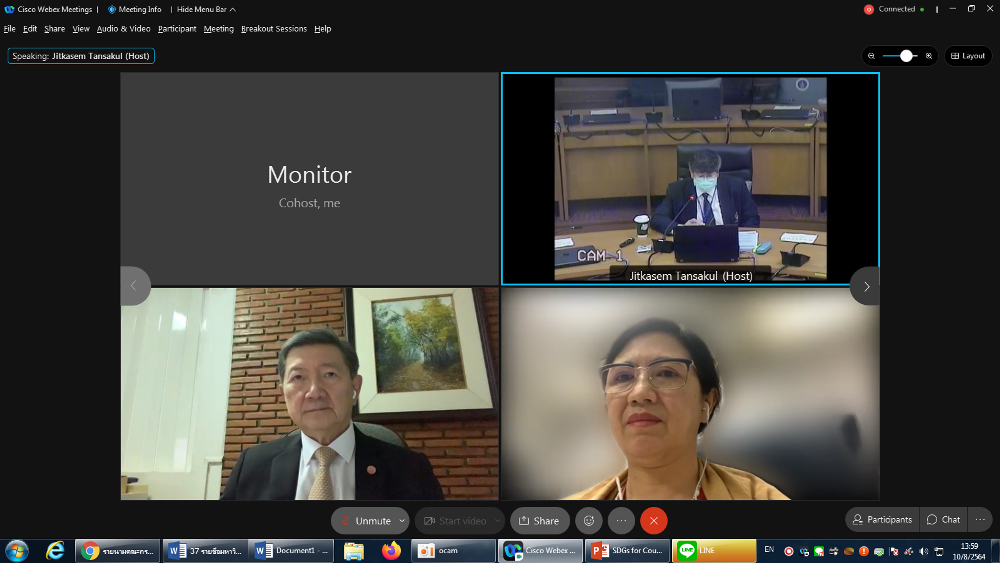Open the reactions emoji button
The image size is (1000, 563).
click(589, 520)
